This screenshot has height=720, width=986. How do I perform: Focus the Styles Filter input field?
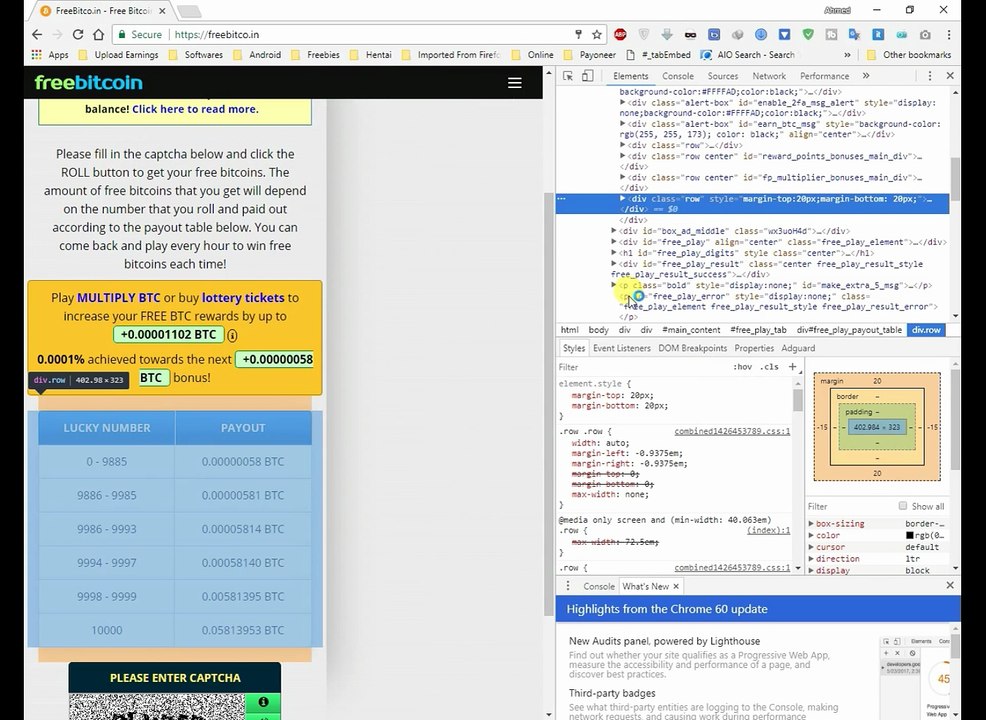pos(641,367)
